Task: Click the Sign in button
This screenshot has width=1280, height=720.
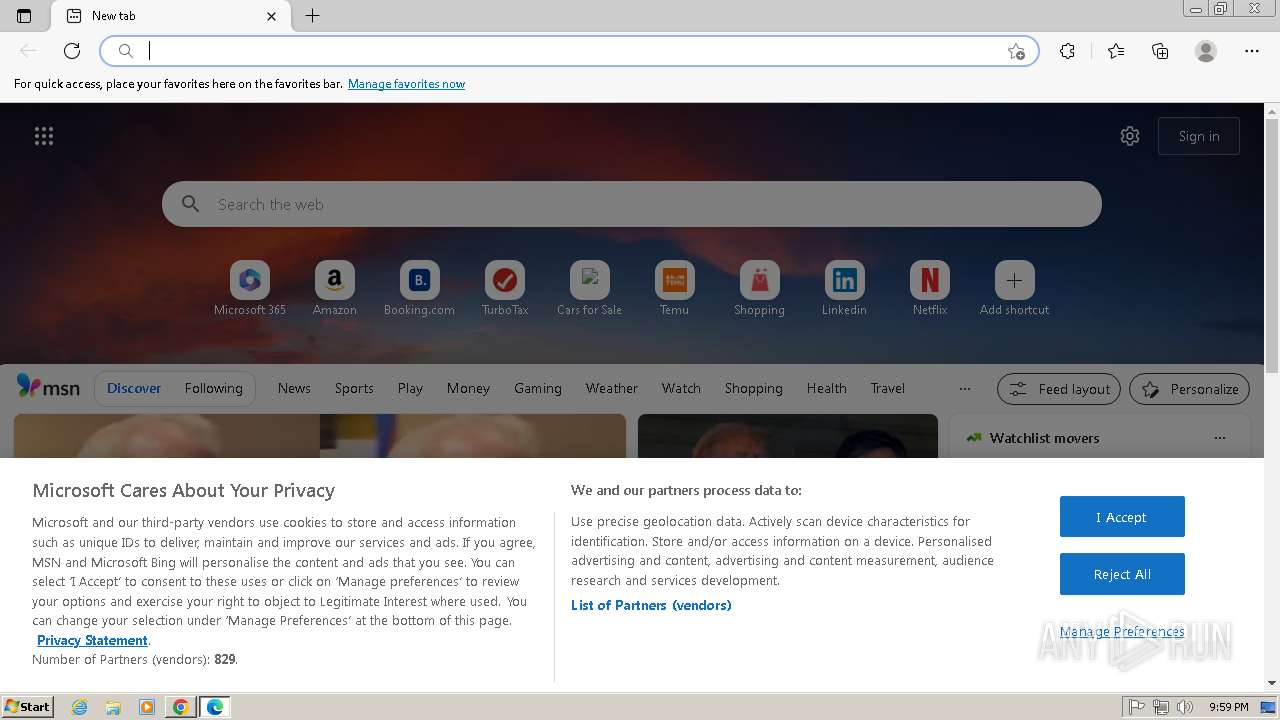Action: click(x=1199, y=136)
